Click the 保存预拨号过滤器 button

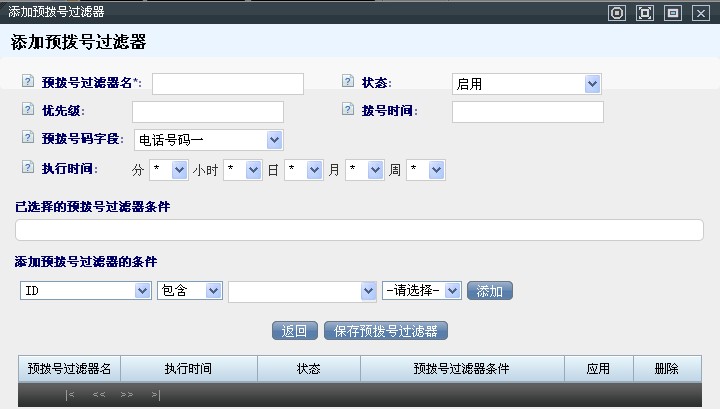point(386,331)
